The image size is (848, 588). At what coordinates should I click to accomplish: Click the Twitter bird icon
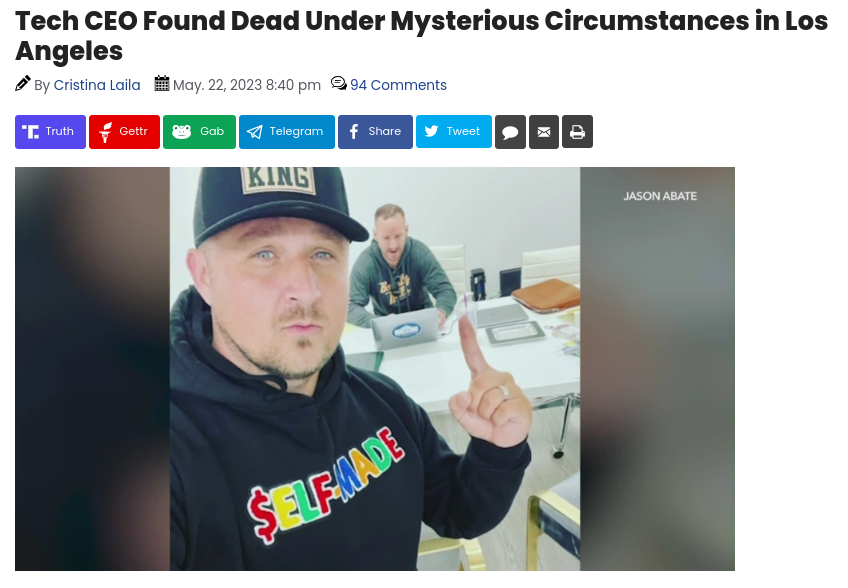pos(431,131)
